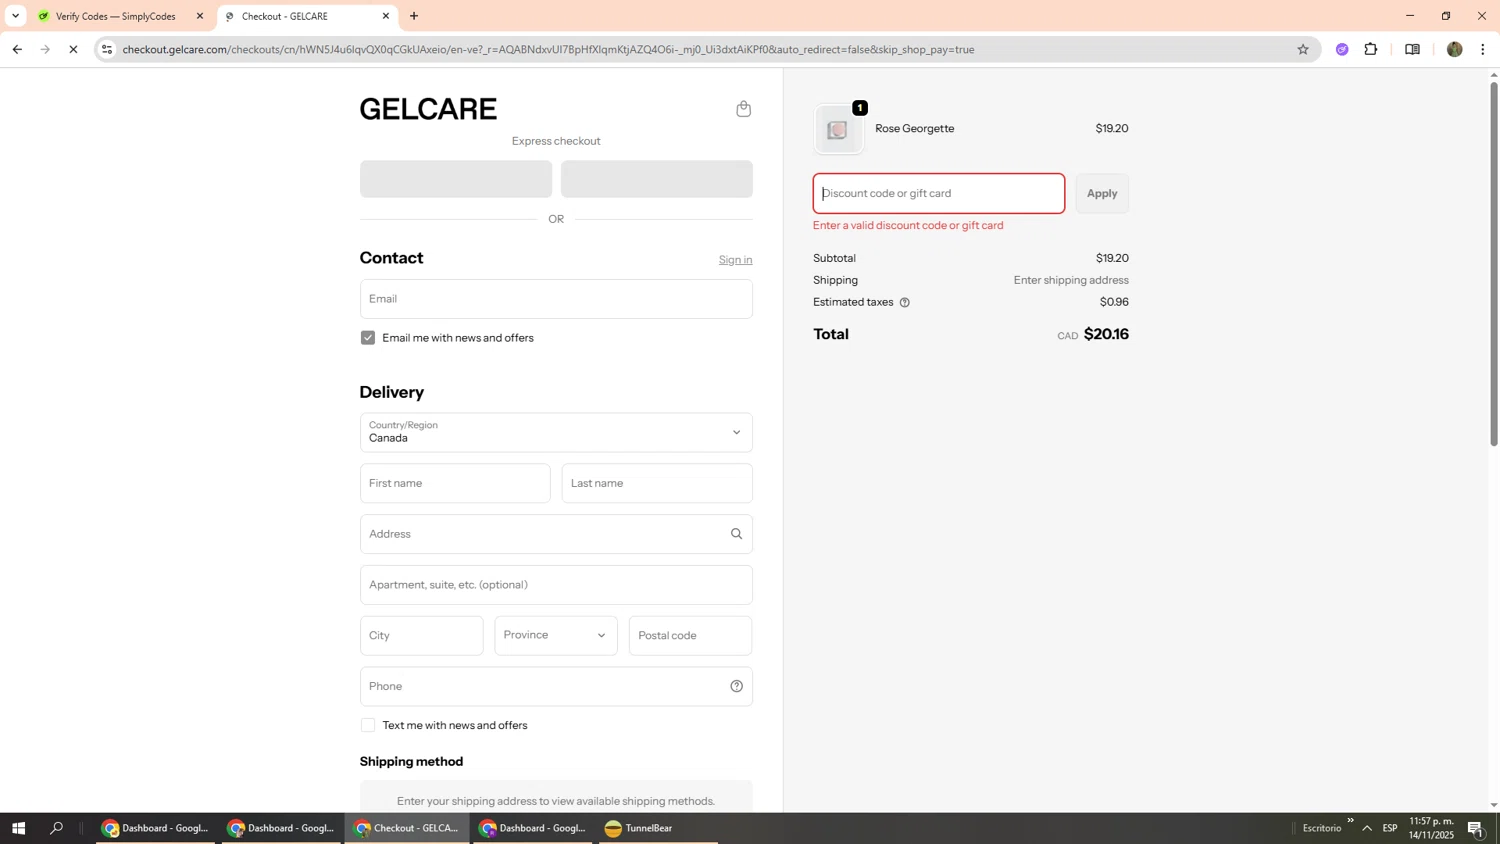
Task: Click the page vertical scrollbar
Action: [x=1494, y=264]
